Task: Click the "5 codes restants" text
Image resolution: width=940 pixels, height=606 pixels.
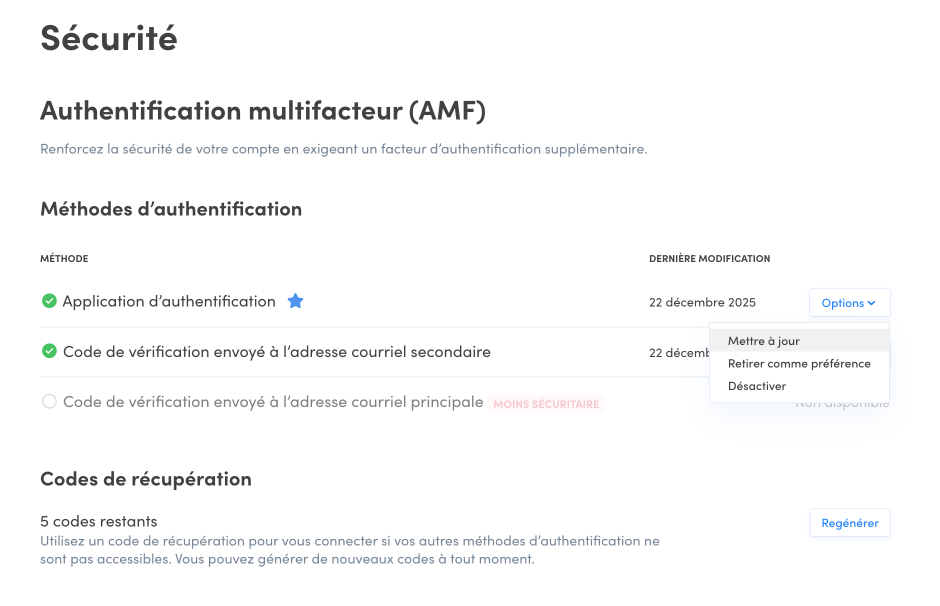Action: pyautogui.click(x=98, y=521)
